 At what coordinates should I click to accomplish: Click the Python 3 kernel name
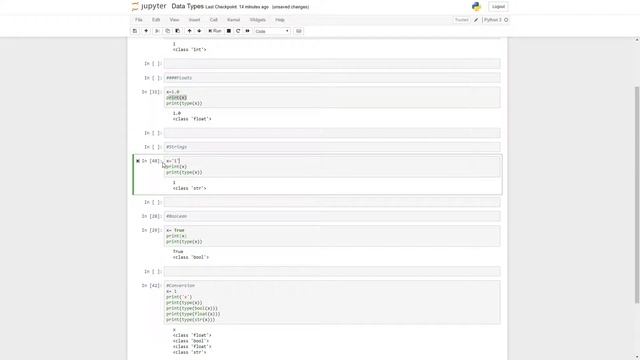(x=493, y=20)
